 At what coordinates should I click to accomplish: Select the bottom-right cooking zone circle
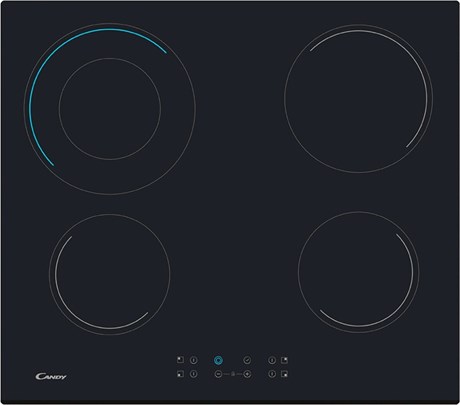(358, 272)
